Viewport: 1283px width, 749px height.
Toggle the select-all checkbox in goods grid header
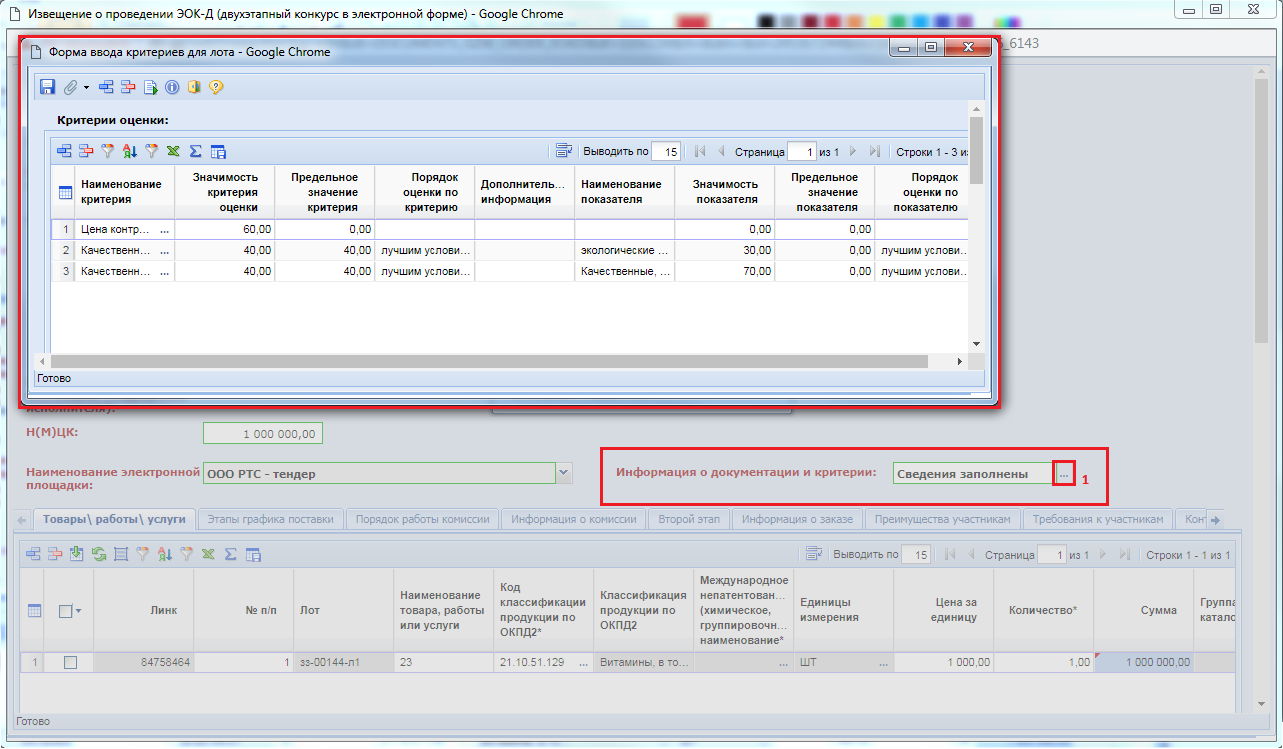click(x=66, y=611)
